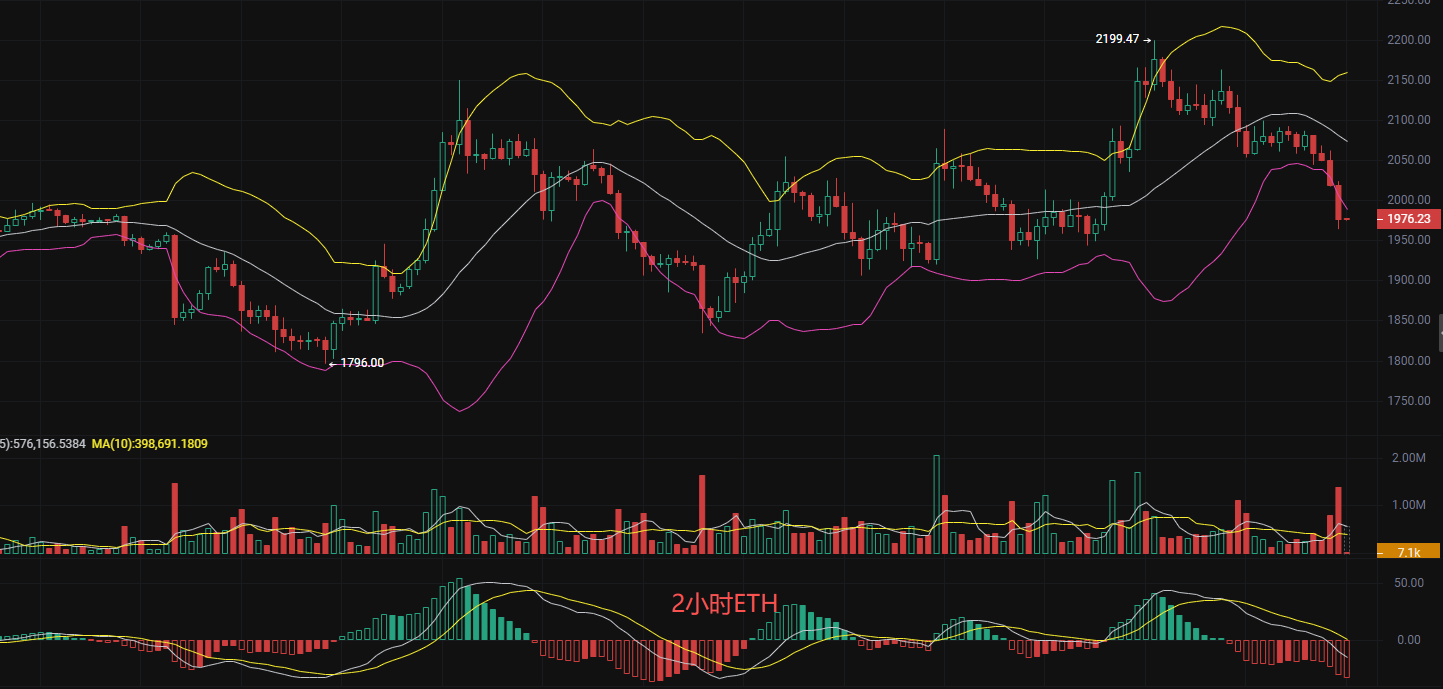Screen dimensions: 1443x689
Task: Click the 2200.00 price axis label
Action: point(1408,40)
